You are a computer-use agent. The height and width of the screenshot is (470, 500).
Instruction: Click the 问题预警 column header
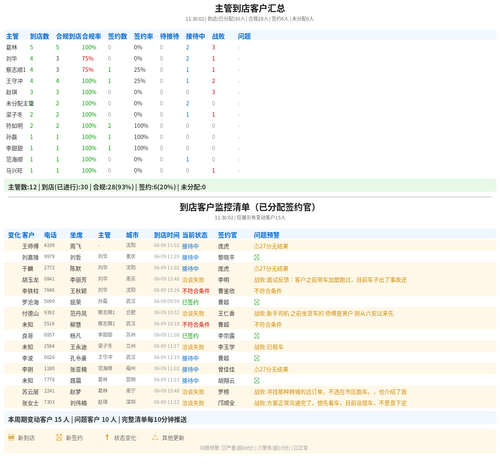(x=267, y=235)
